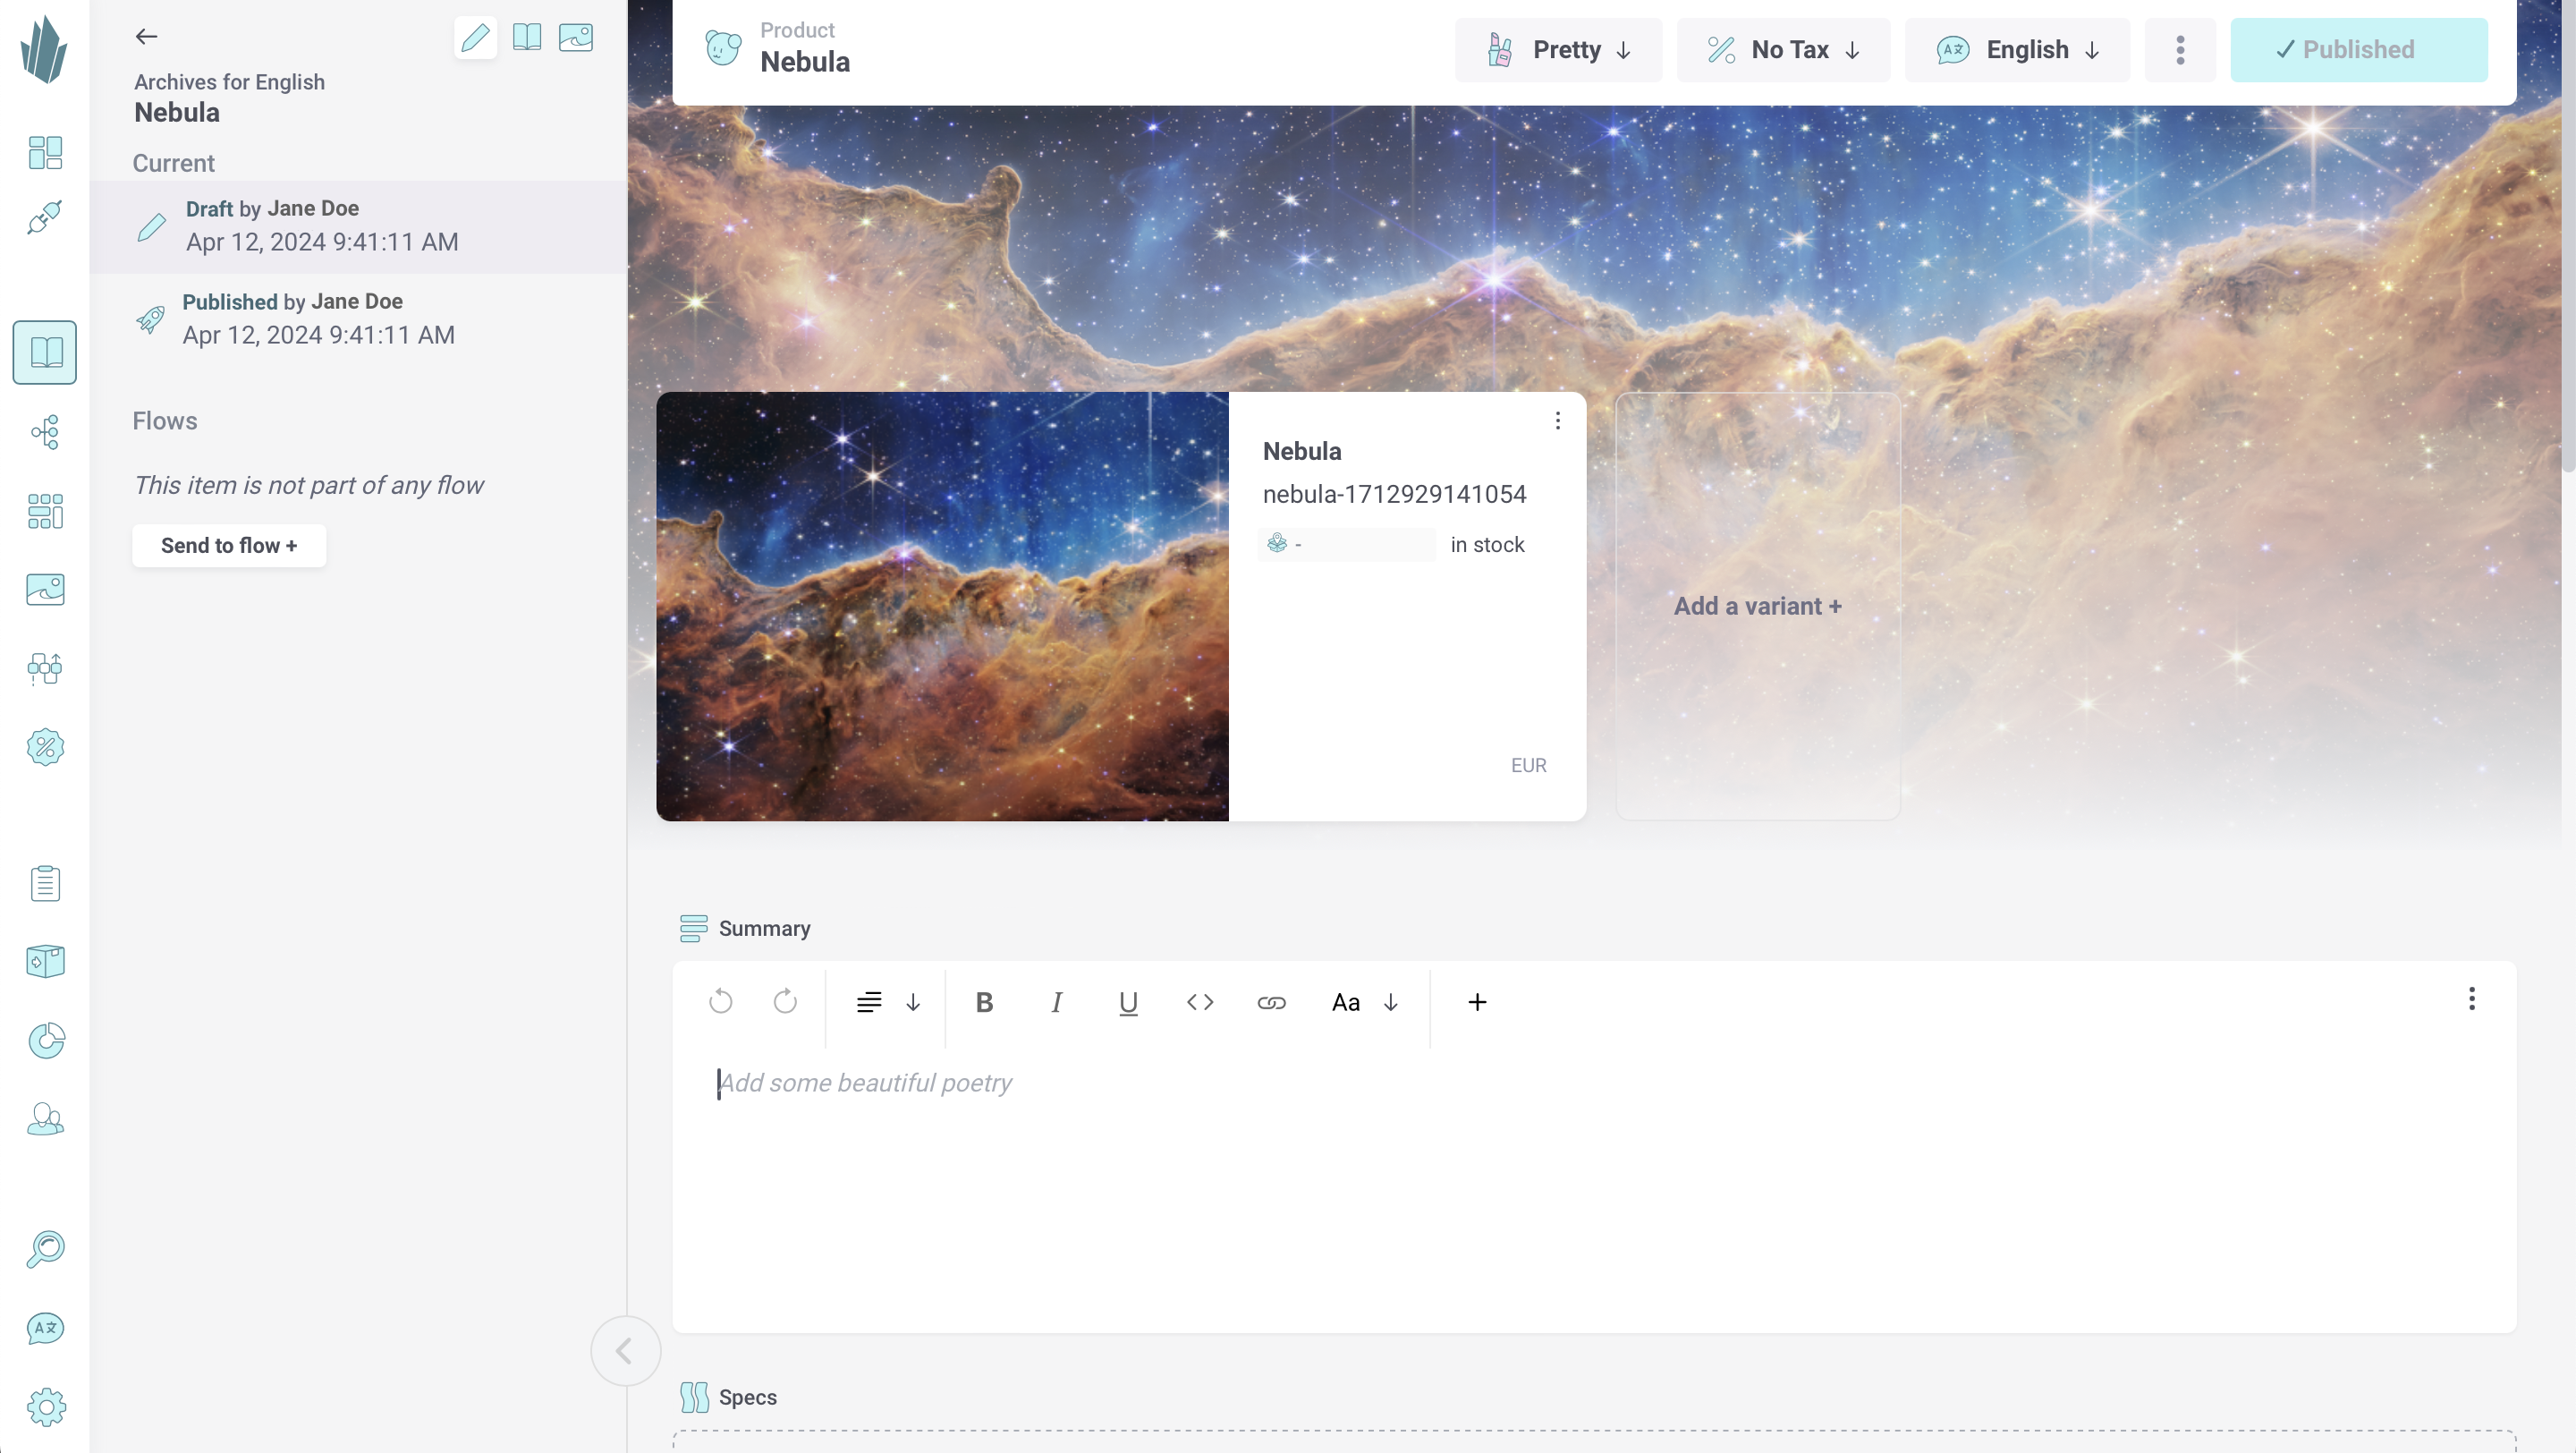Open the package box icon in sidebar
The width and height of the screenshot is (2576, 1453).
45,961
